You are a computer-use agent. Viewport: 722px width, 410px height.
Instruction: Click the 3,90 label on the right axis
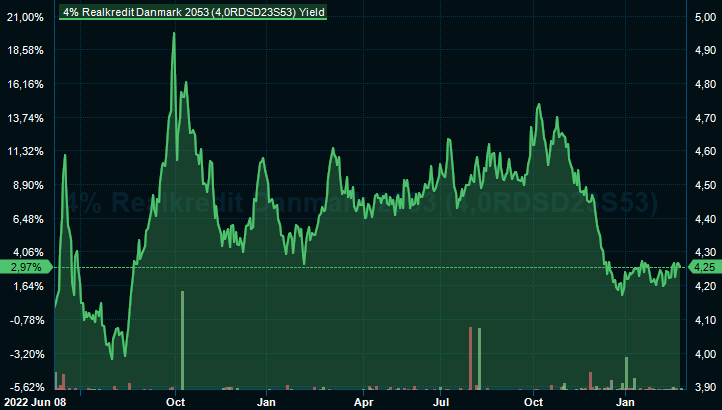(x=704, y=387)
